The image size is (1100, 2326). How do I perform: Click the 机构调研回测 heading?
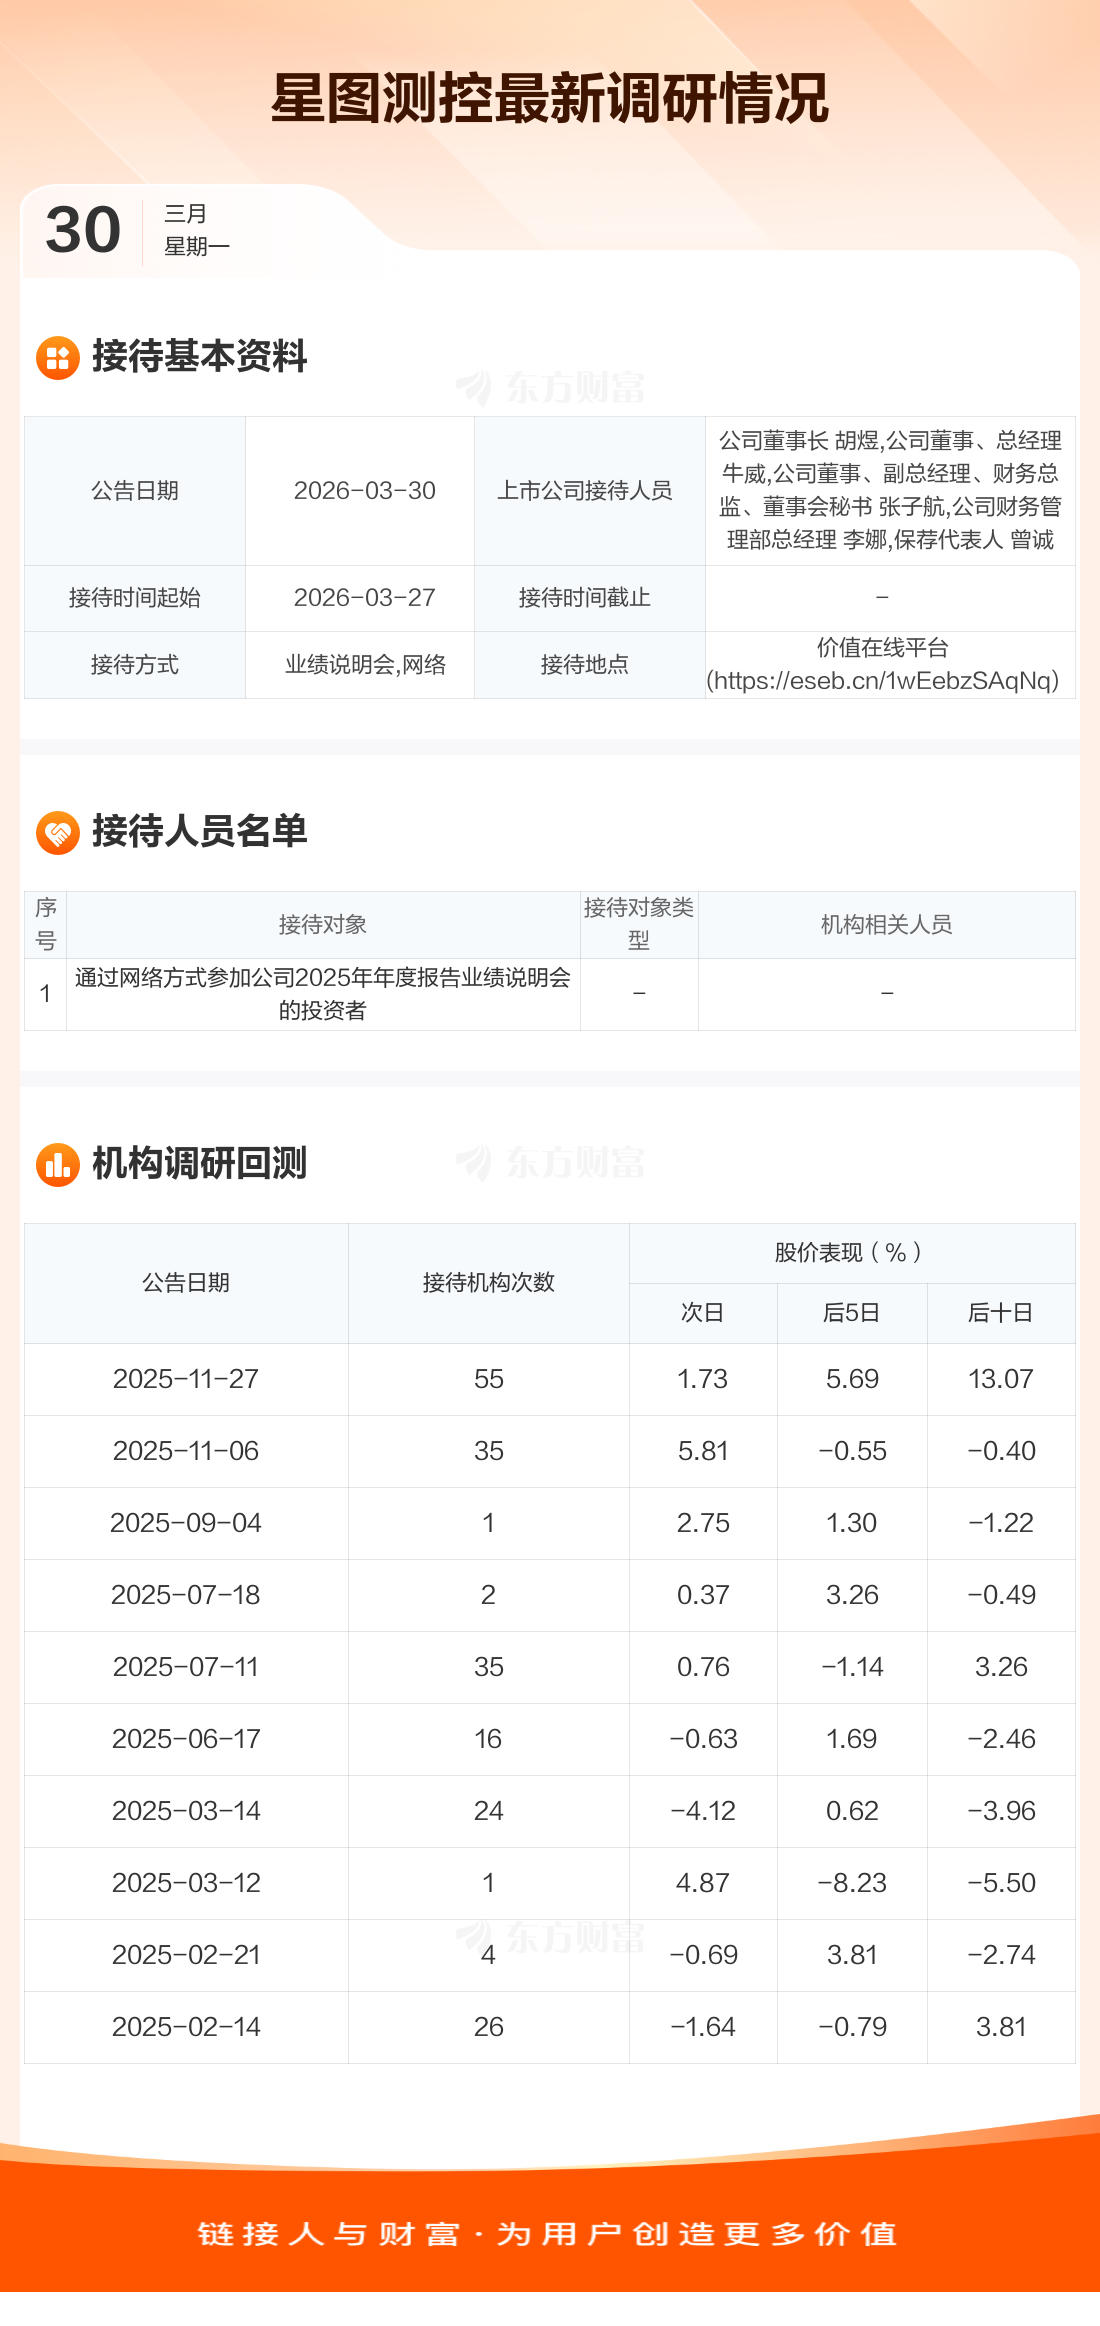[199, 1163]
